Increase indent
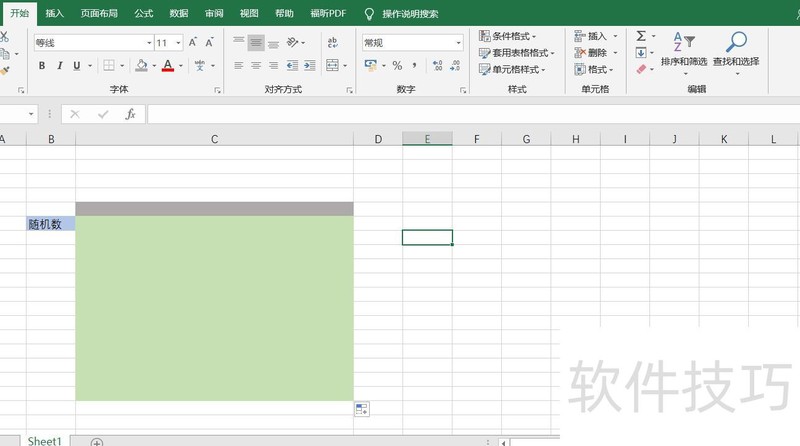The height and width of the screenshot is (446, 800). 310,65
